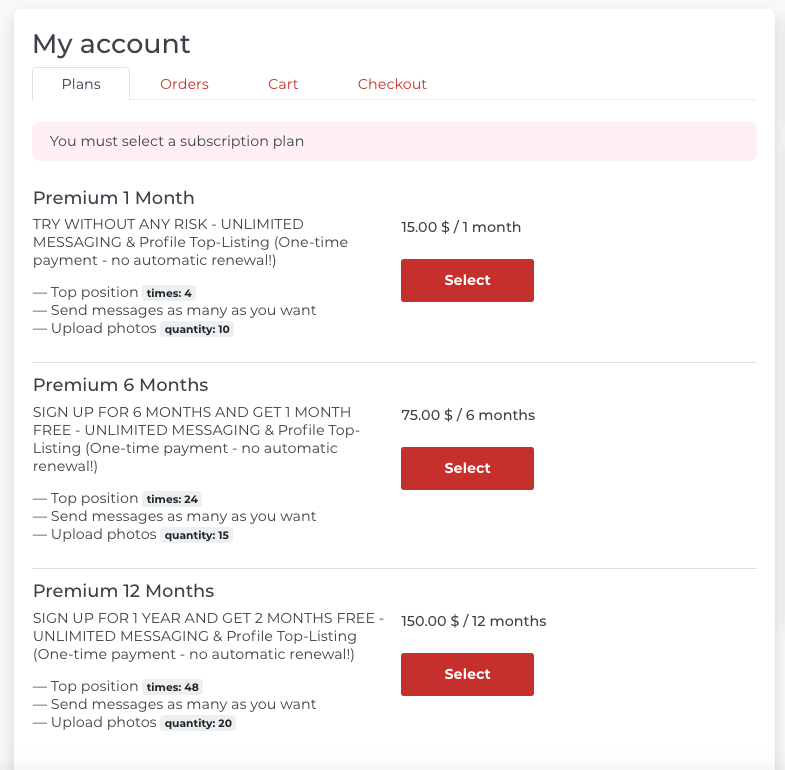Click the Premium 12 Months heading
The height and width of the screenshot is (770, 785).
[x=124, y=591]
